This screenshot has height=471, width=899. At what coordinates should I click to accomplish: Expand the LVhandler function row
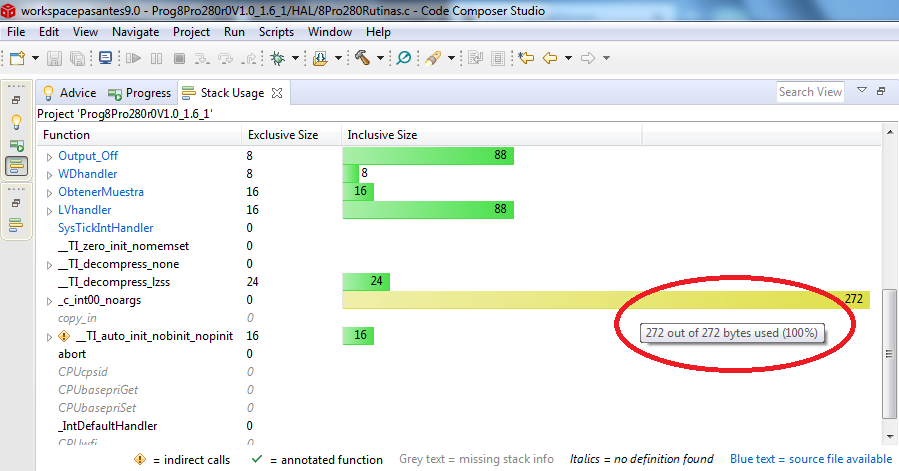pyautogui.click(x=49, y=211)
